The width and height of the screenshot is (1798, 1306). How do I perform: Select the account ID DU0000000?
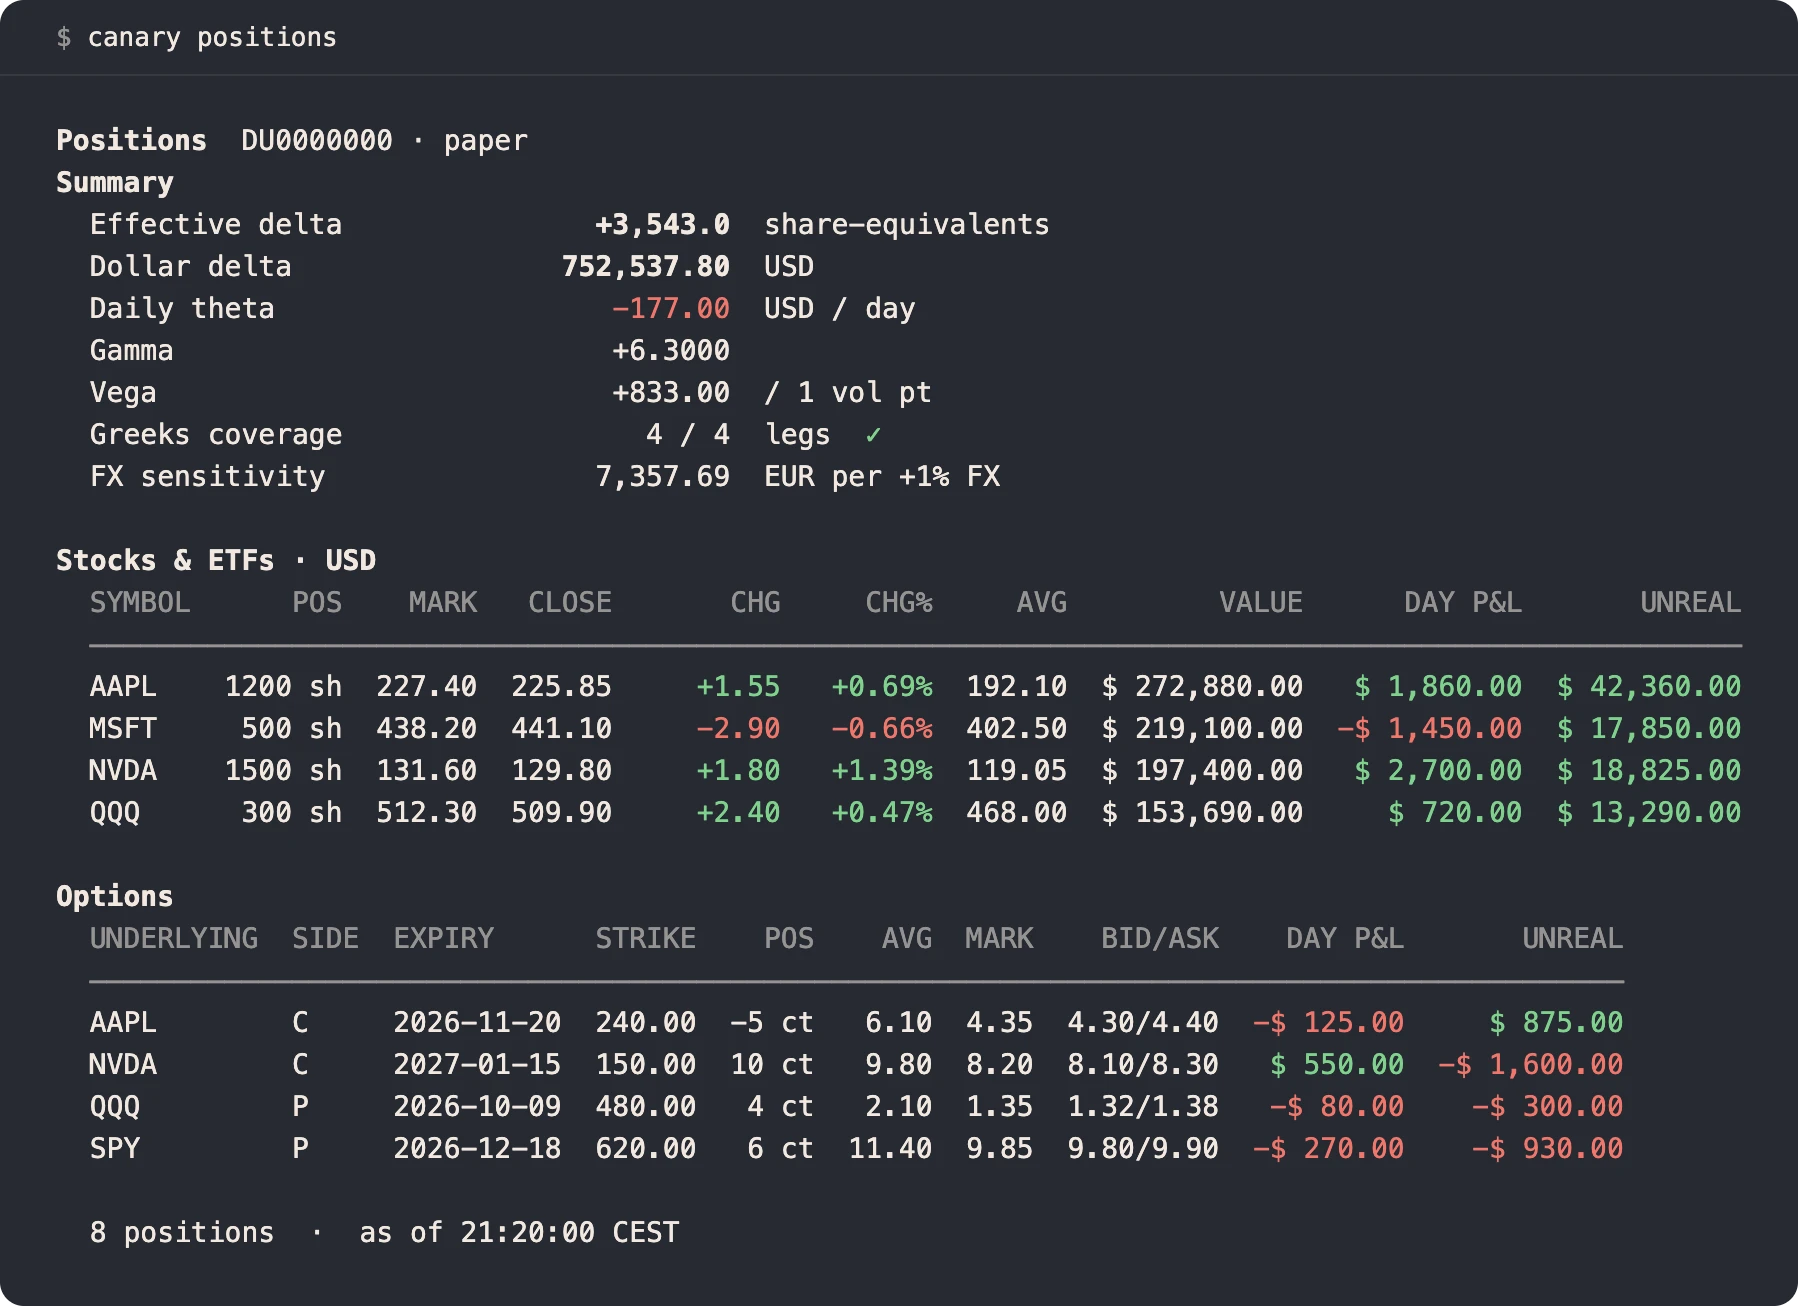(x=317, y=140)
